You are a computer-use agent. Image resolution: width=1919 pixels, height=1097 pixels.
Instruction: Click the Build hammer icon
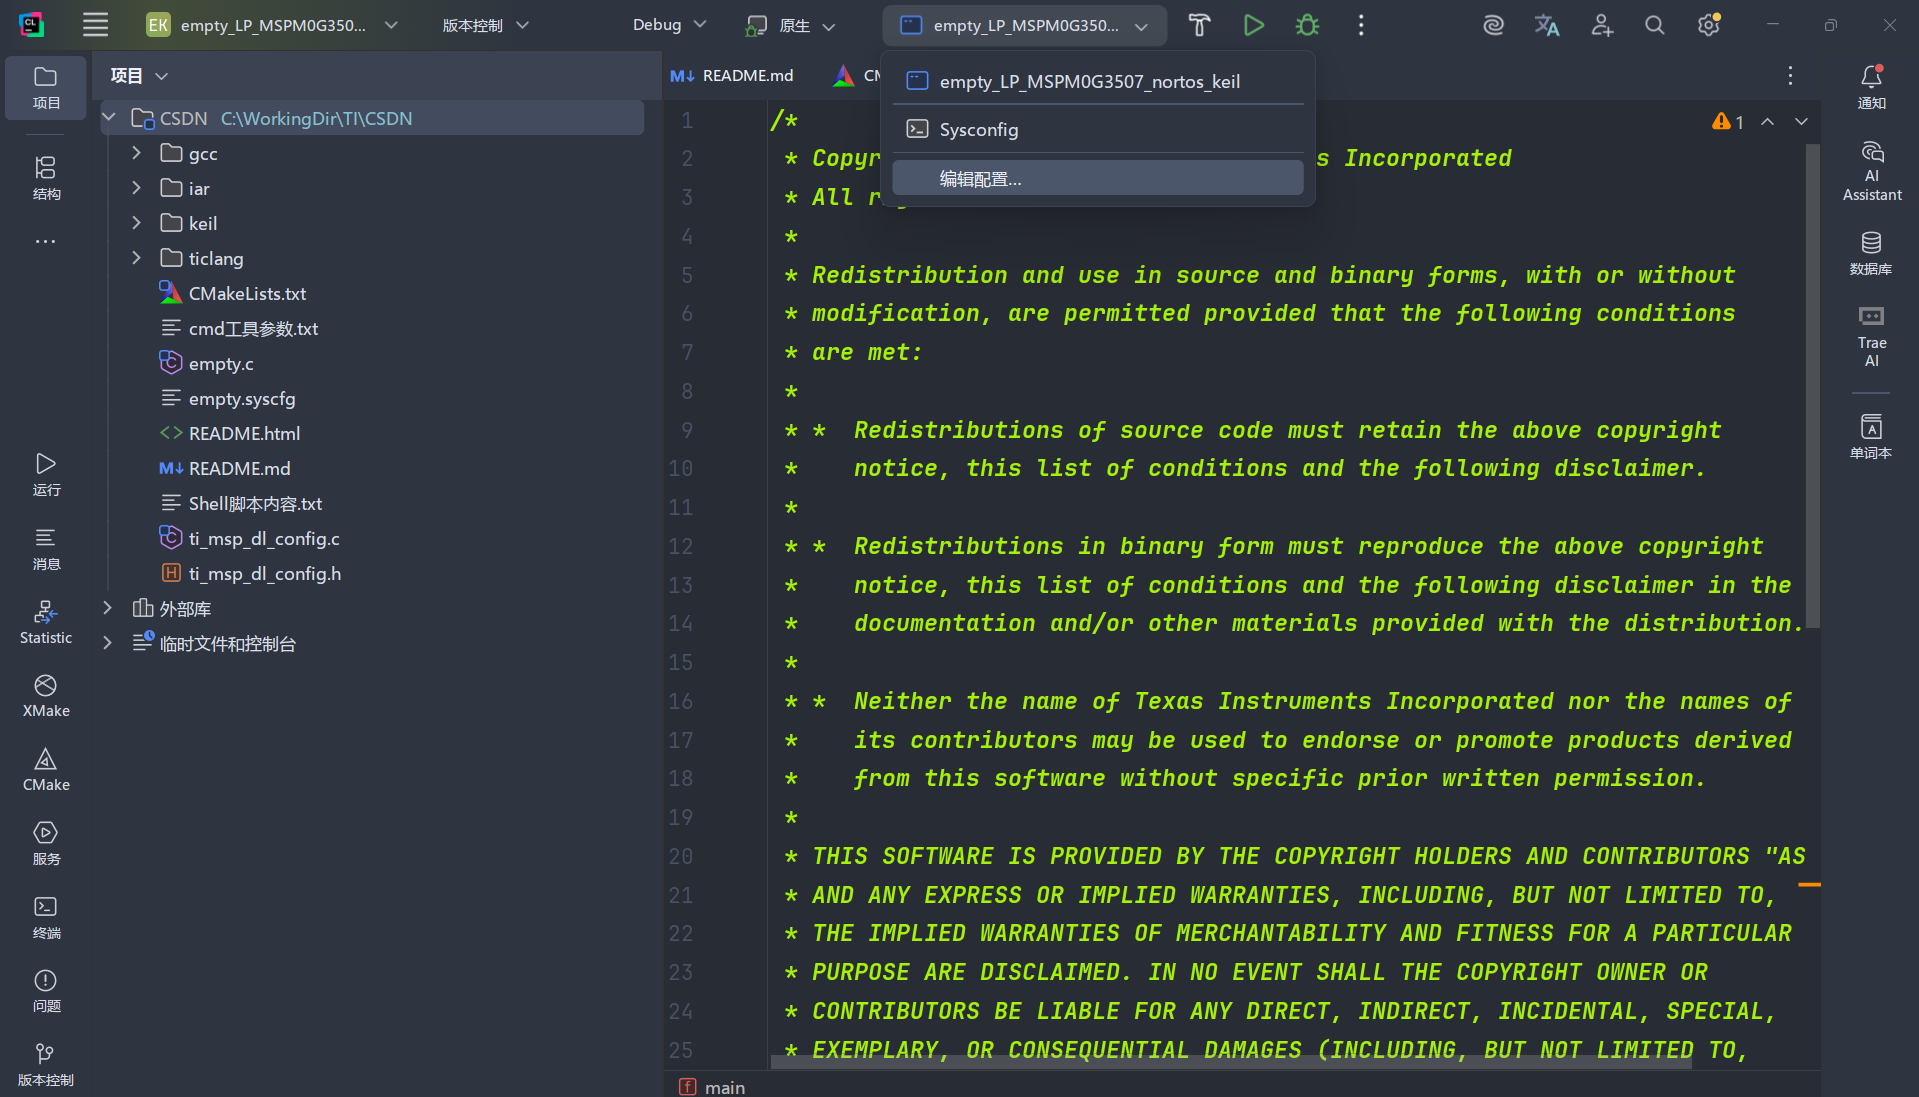pos(1199,25)
